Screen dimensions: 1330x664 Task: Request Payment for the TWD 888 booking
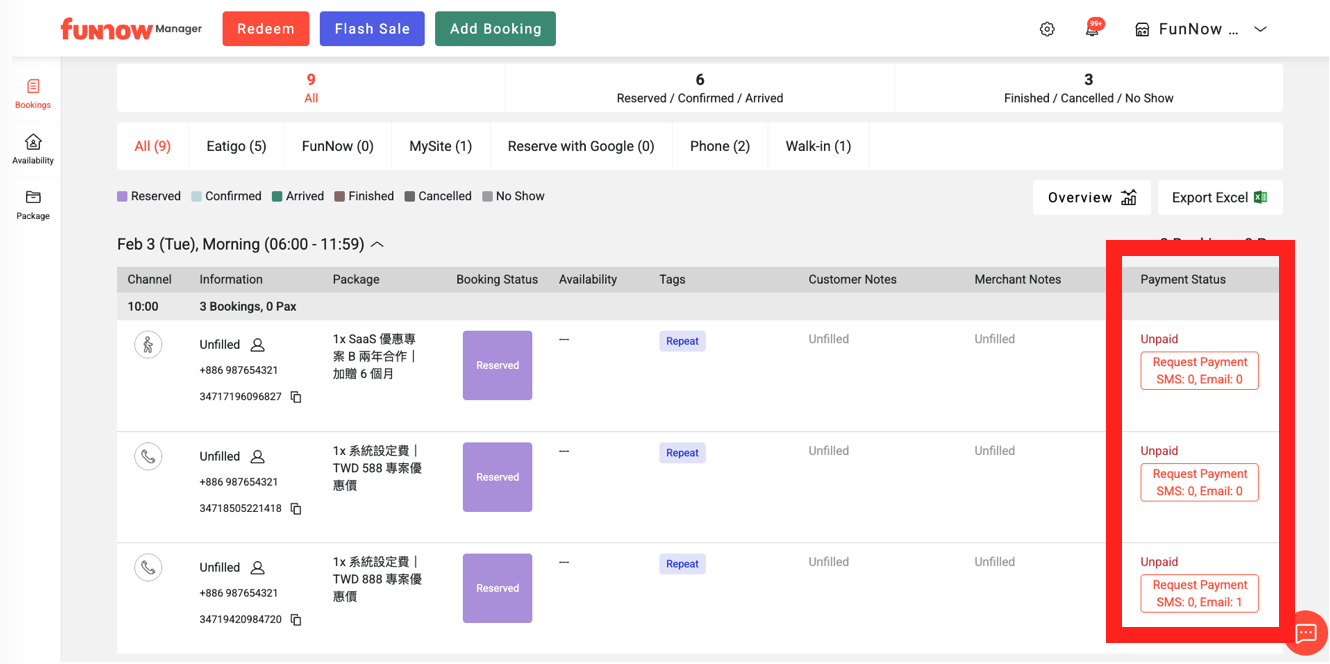(x=1199, y=593)
